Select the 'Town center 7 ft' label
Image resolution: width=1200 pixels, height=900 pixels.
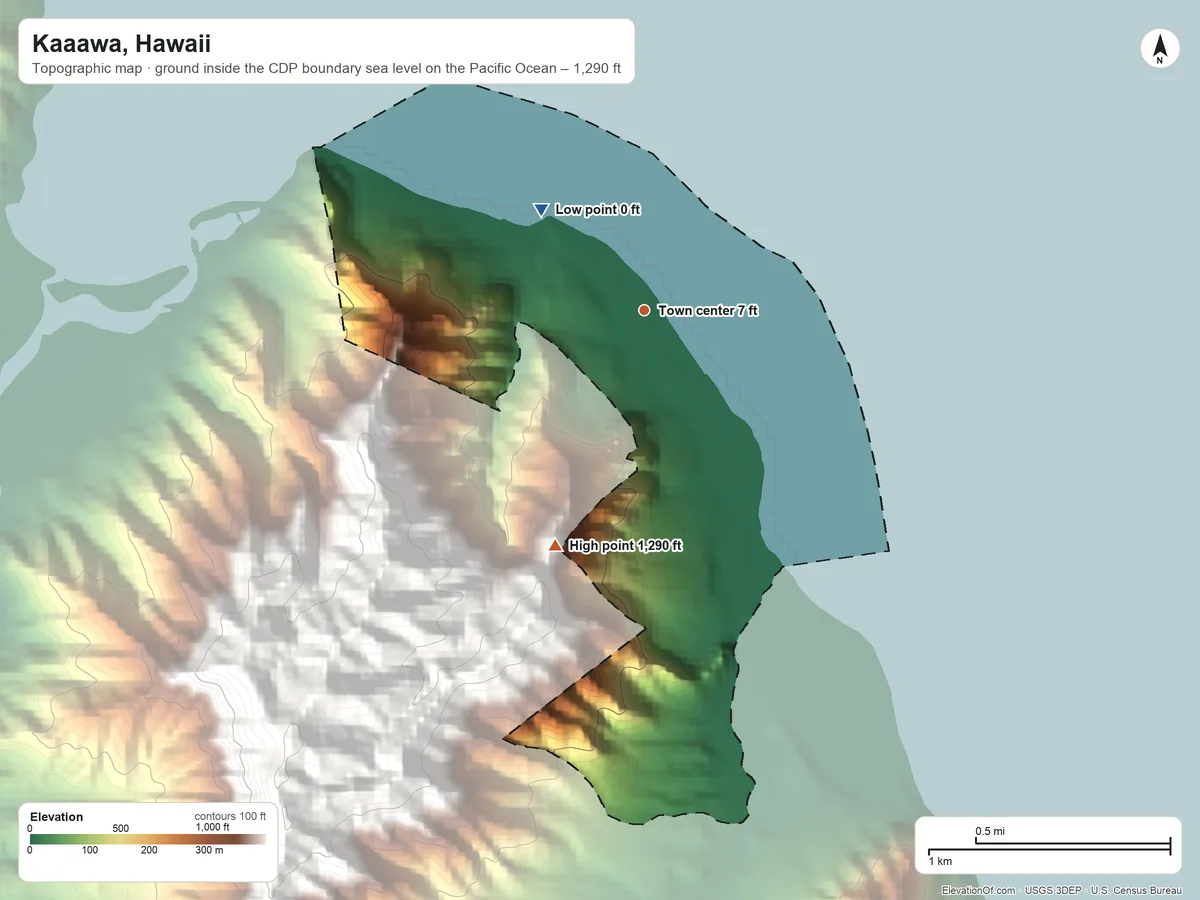[707, 311]
